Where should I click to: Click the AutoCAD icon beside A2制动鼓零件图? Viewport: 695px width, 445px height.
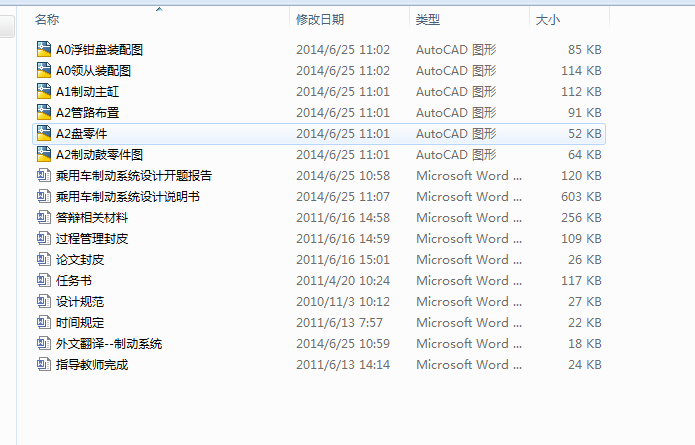click(43, 154)
